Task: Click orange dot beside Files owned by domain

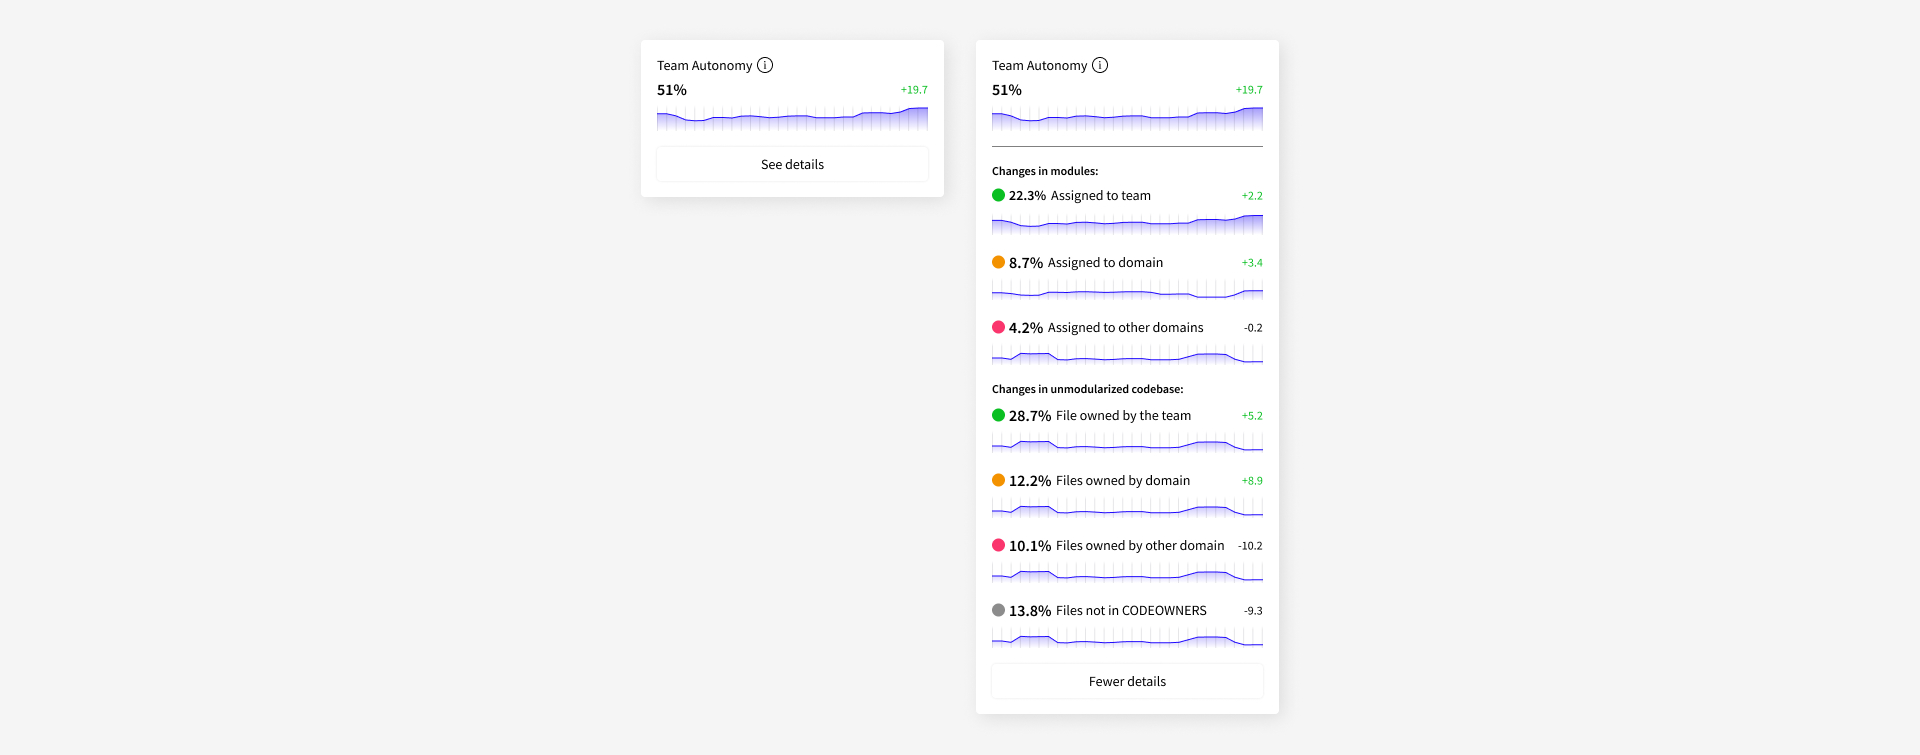Action: point(998,480)
